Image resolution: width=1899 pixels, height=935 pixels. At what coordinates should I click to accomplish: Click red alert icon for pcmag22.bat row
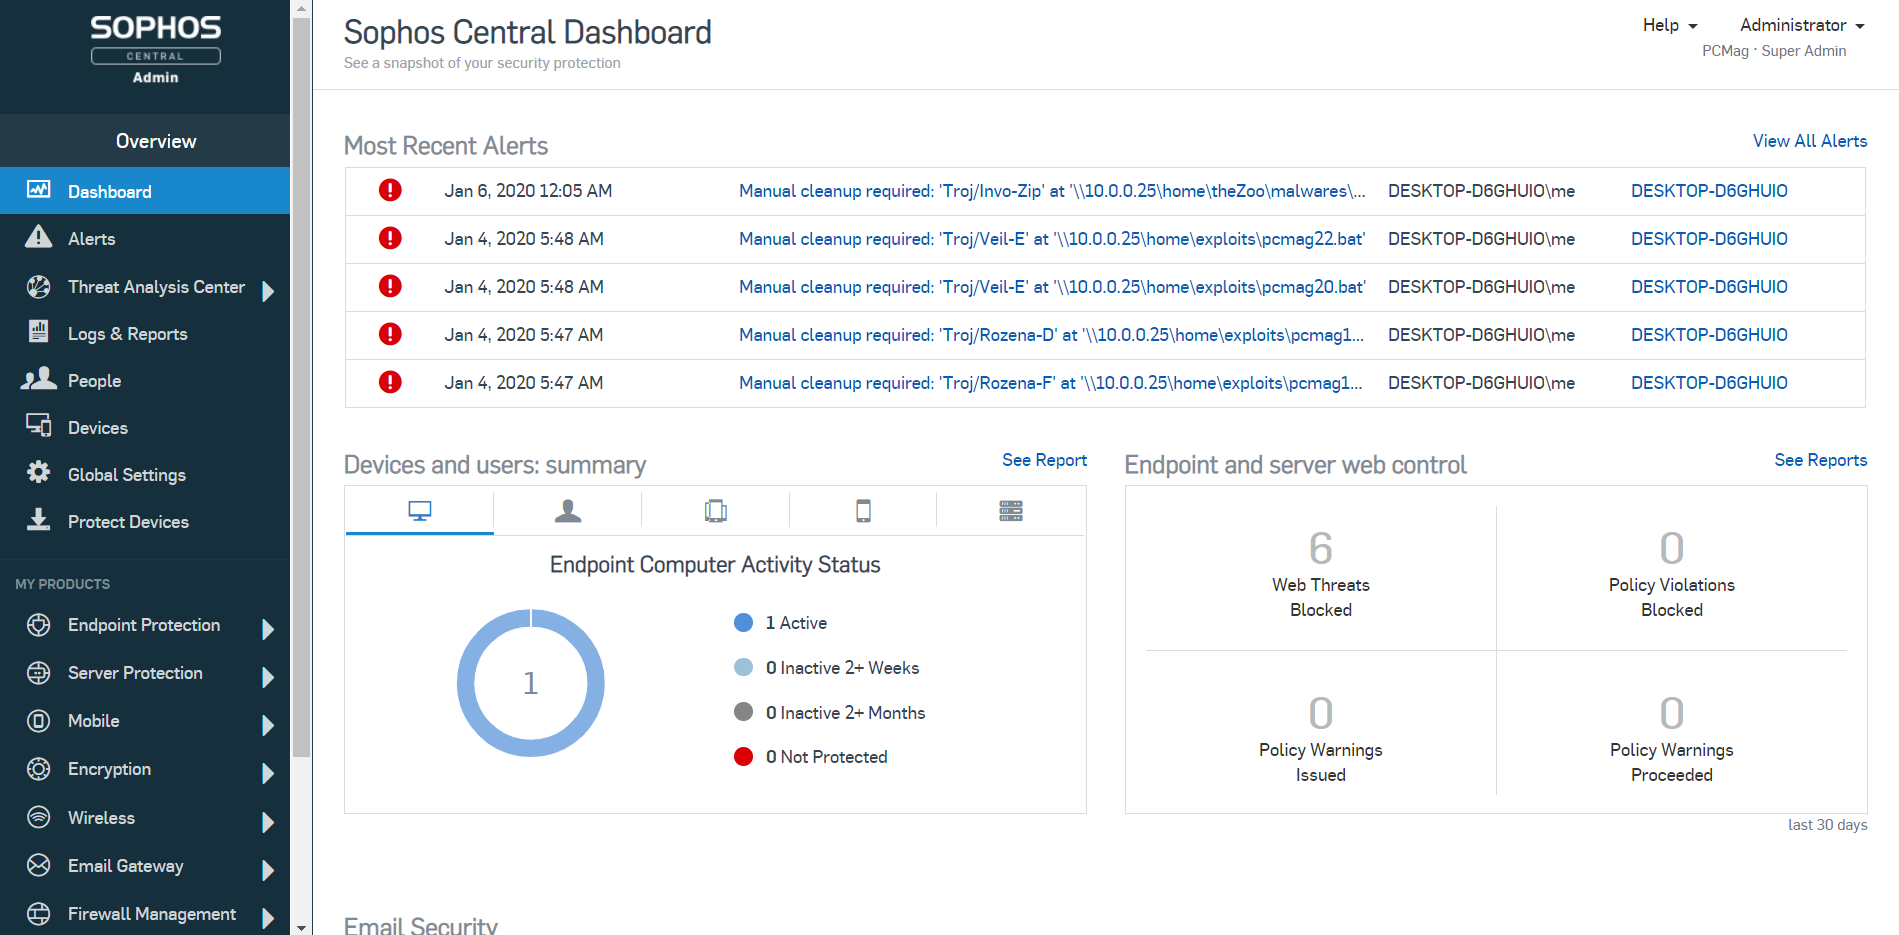click(x=390, y=238)
